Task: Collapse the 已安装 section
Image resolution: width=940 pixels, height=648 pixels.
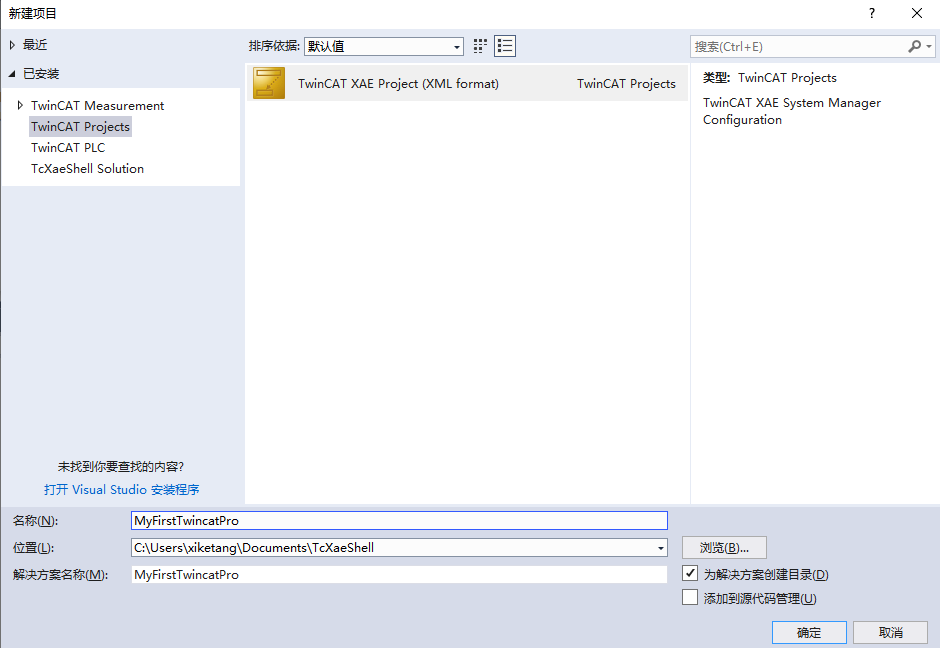Action: pyautogui.click(x=12, y=74)
